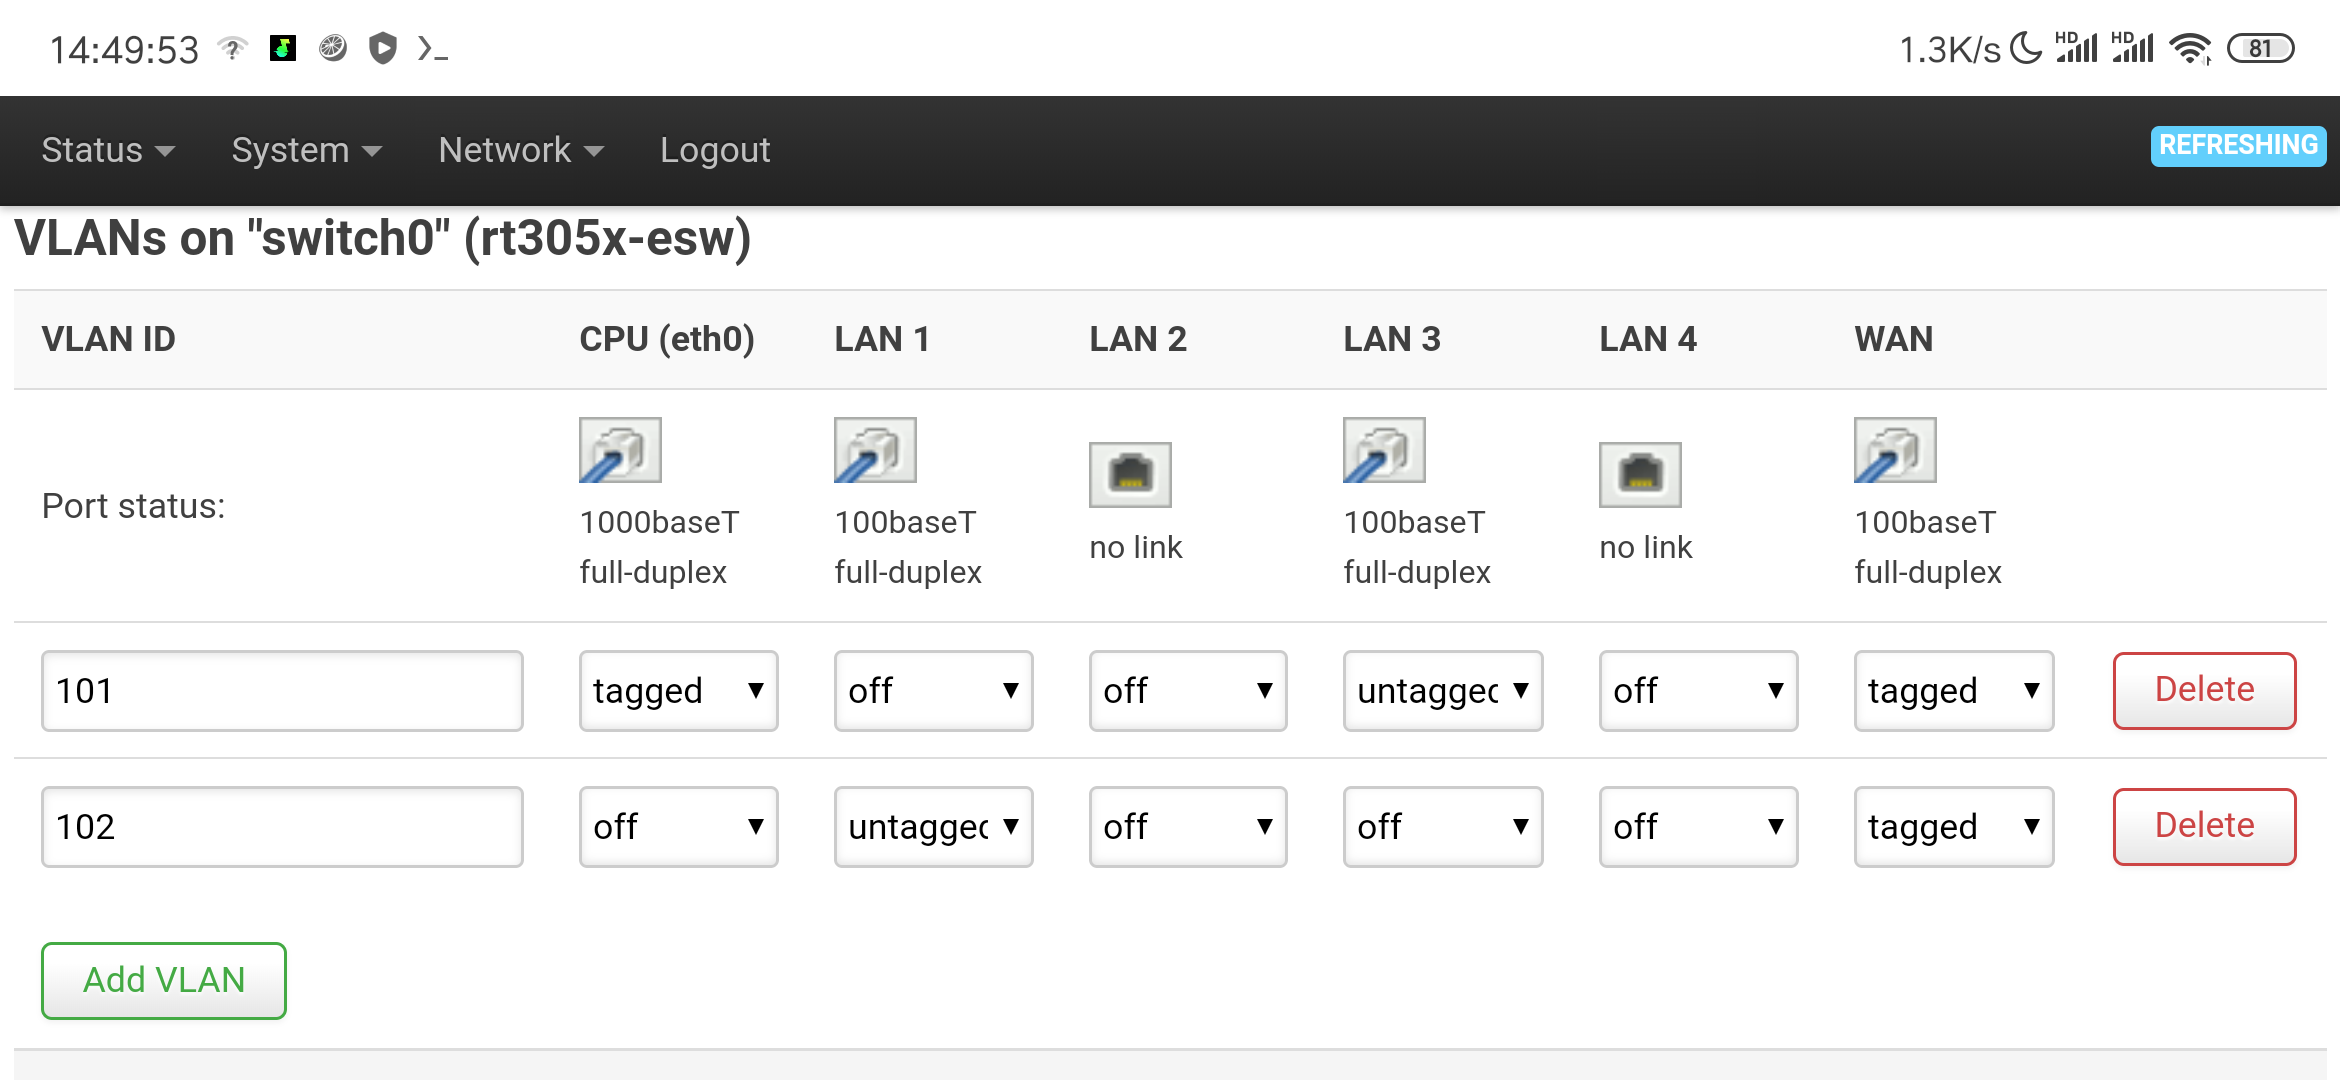
Task: Click the LAN 1 connected port icon
Action: click(x=874, y=450)
